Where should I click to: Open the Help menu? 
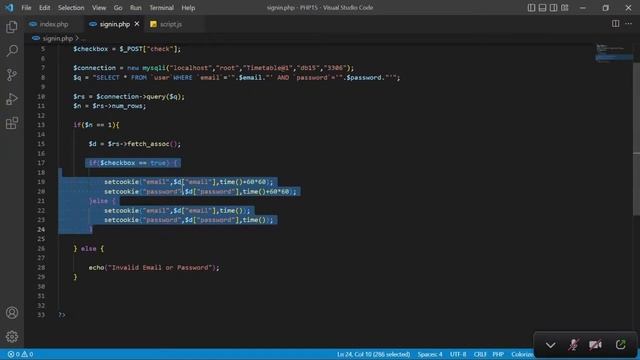coord(188,8)
